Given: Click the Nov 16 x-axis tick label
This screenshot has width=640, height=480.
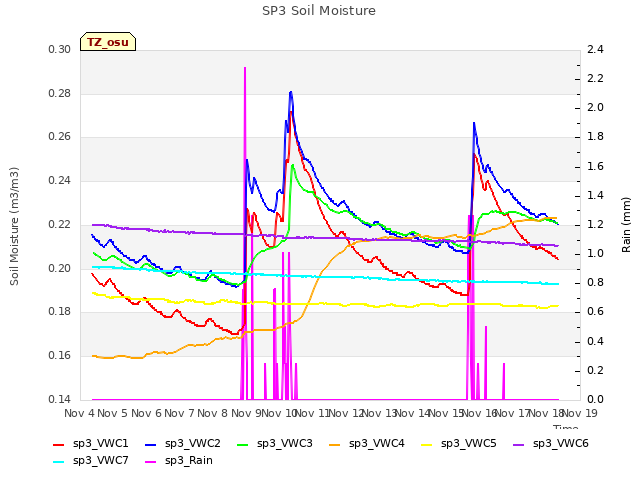Looking at the screenshot, I should click(480, 413).
